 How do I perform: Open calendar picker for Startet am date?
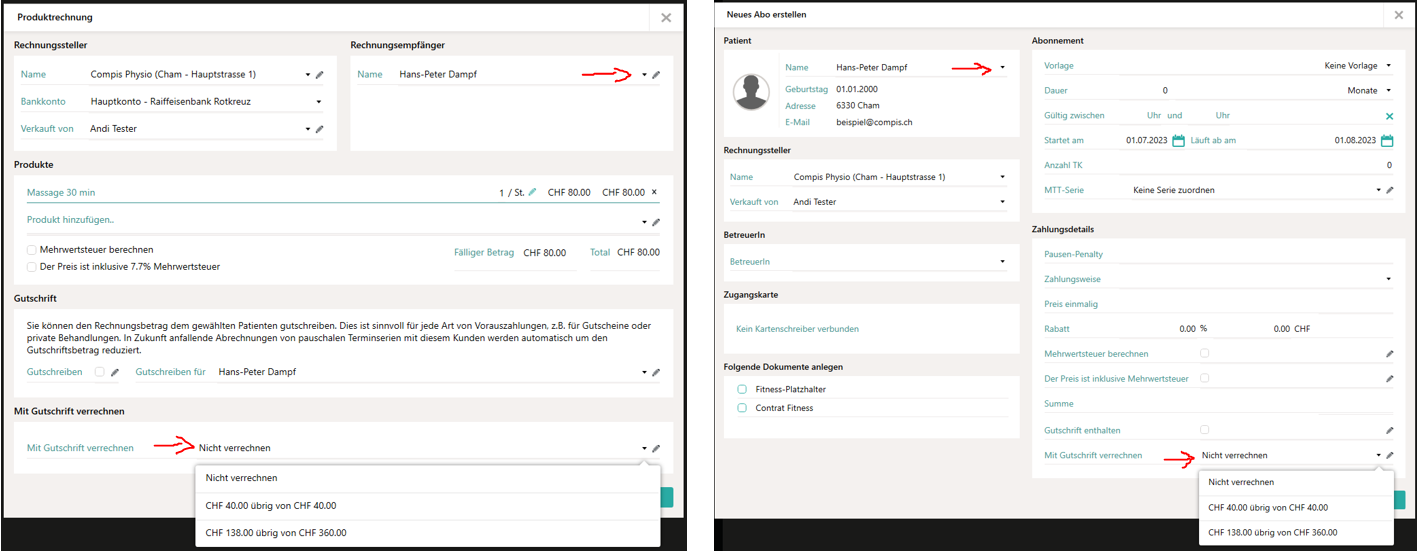[x=1178, y=141]
